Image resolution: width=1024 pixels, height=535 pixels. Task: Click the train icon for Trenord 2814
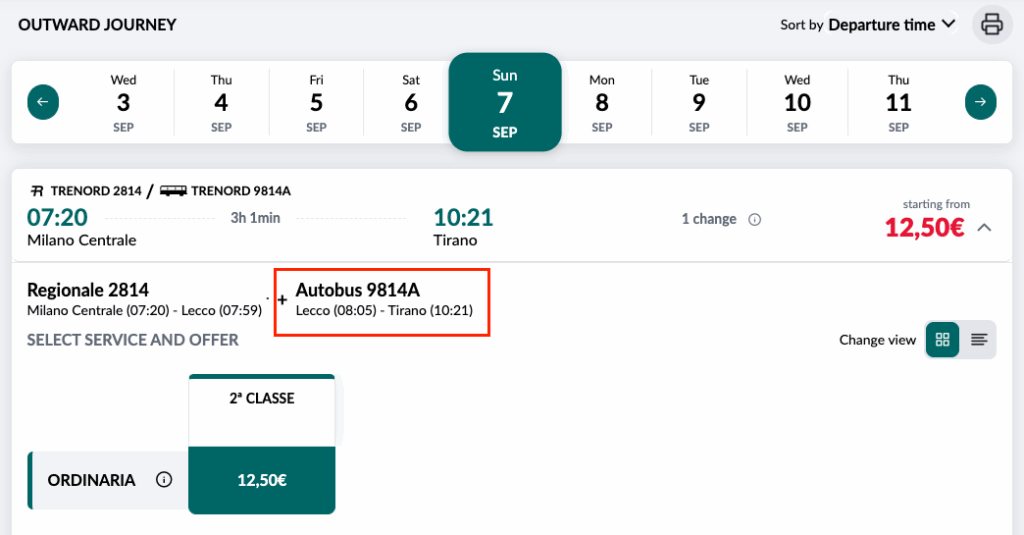[x=37, y=191]
